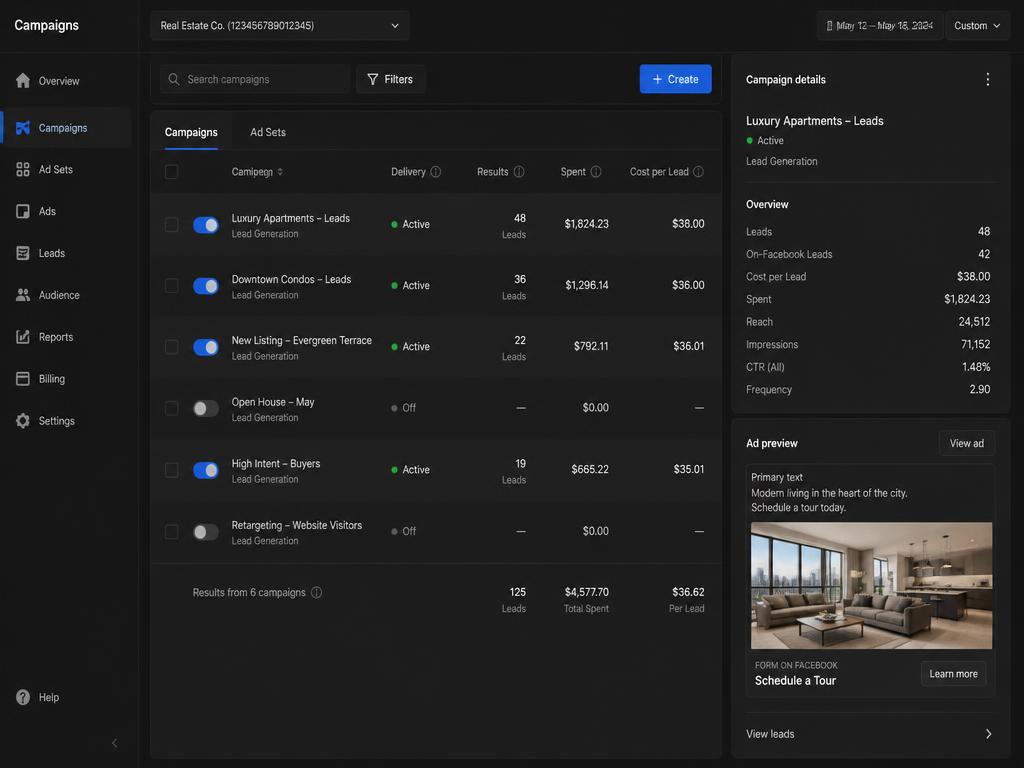Screen dimensions: 1024x768
Task: Click the funnel icon in Filters
Action: click(x=372, y=79)
